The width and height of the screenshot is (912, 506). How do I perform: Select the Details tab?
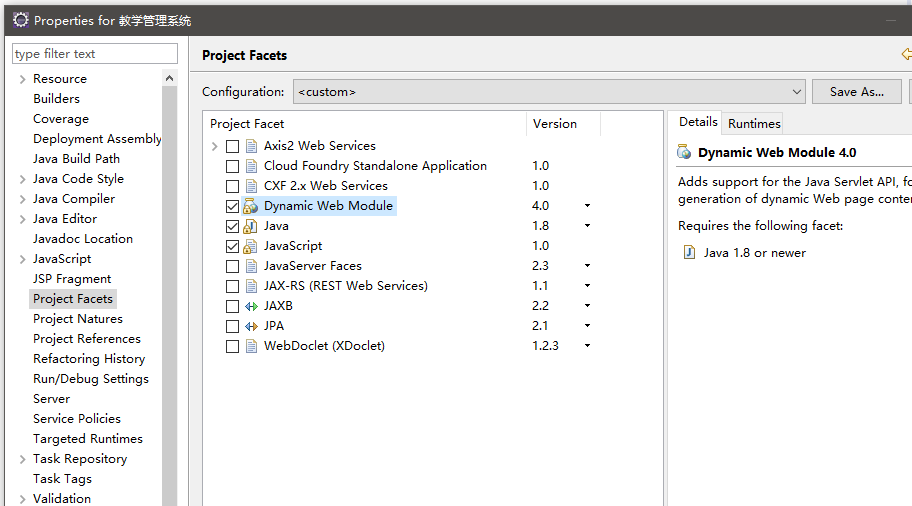point(698,122)
